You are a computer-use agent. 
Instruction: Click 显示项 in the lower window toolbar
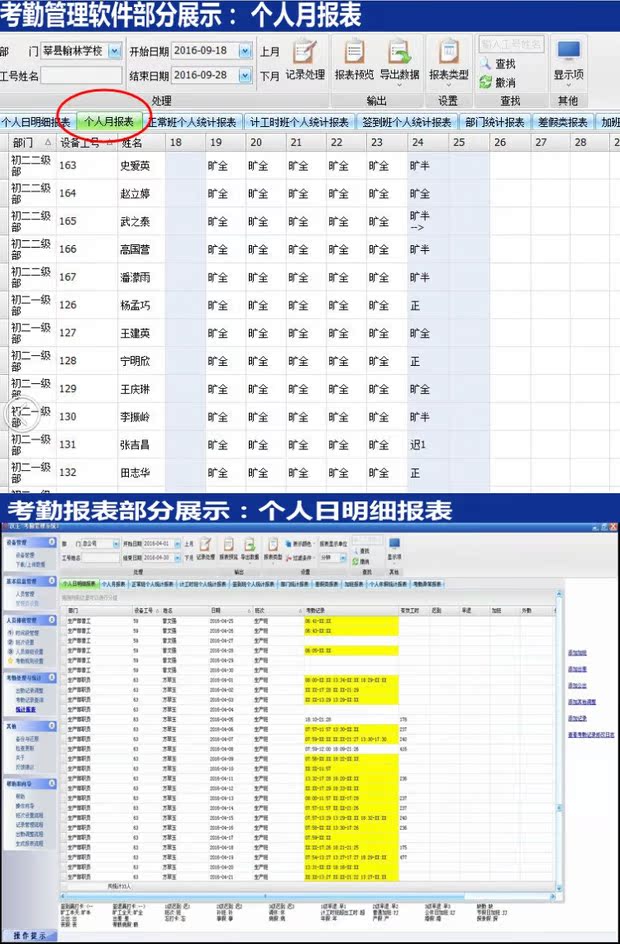[x=394, y=549]
